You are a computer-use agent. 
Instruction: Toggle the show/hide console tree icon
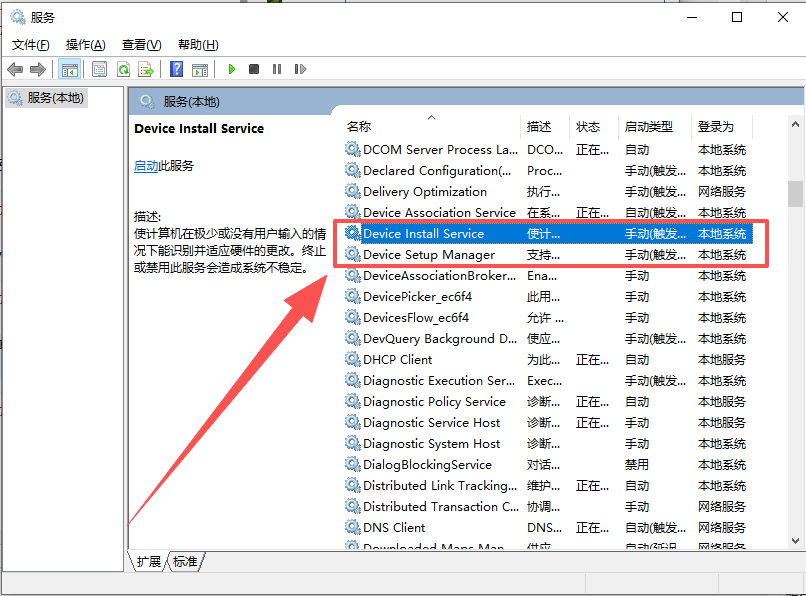point(69,69)
